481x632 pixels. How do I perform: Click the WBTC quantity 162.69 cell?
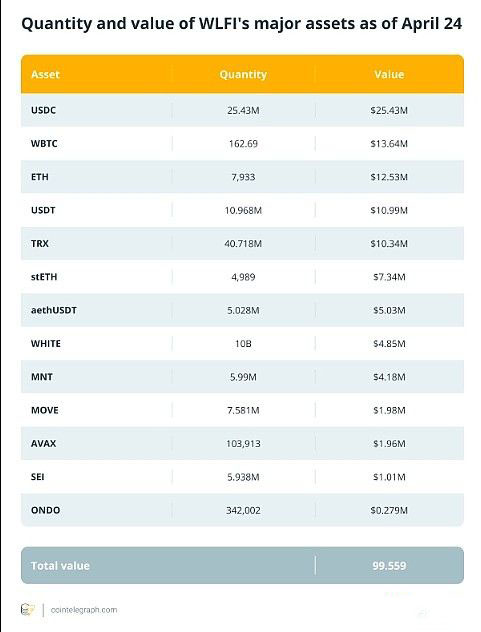click(243, 143)
